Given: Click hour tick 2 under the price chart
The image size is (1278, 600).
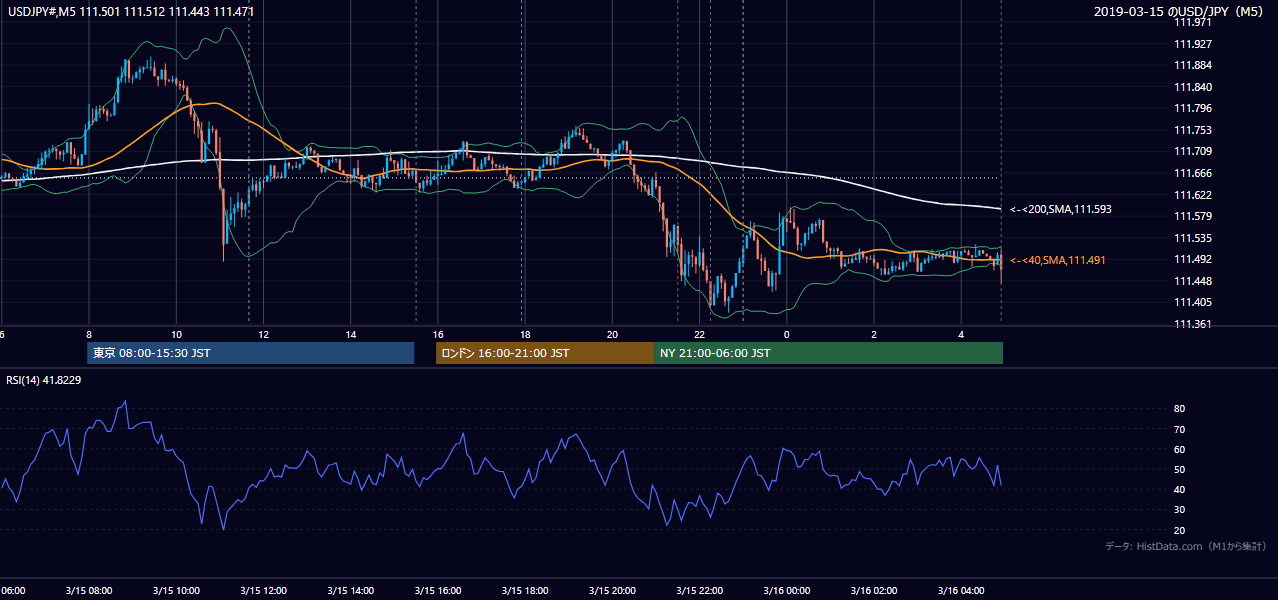Looking at the screenshot, I should pos(874,334).
